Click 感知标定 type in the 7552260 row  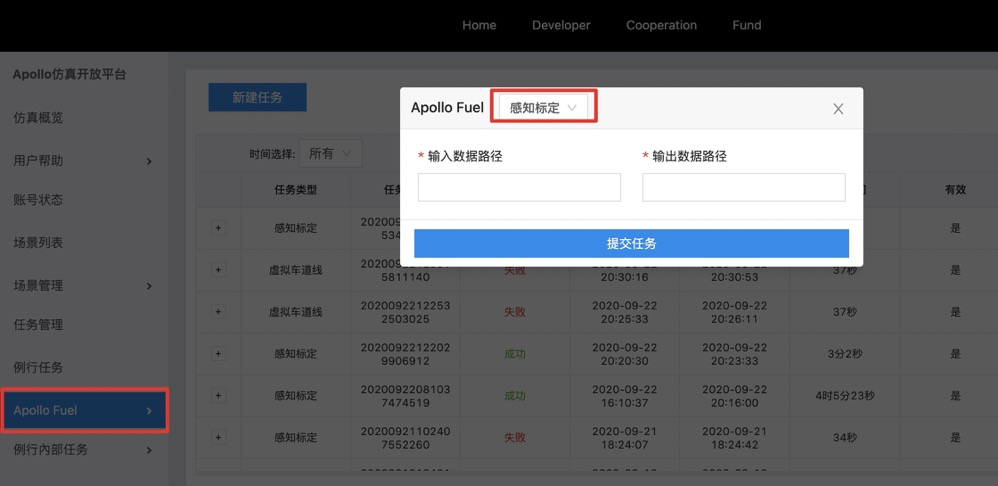pyautogui.click(x=295, y=438)
